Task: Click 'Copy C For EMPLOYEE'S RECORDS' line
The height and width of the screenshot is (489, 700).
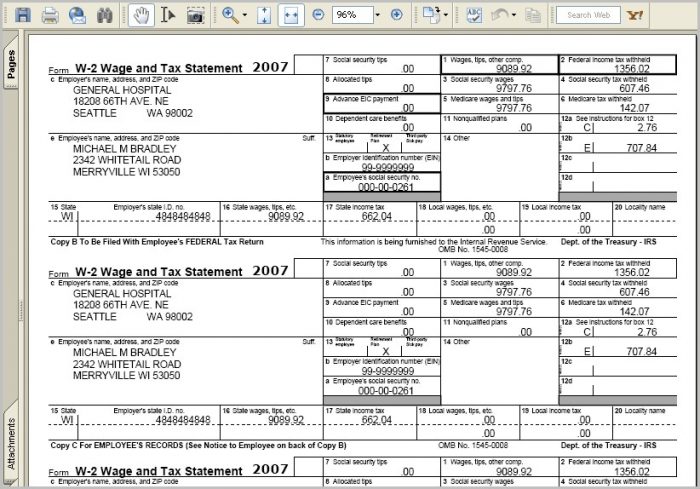Action: click(198, 445)
